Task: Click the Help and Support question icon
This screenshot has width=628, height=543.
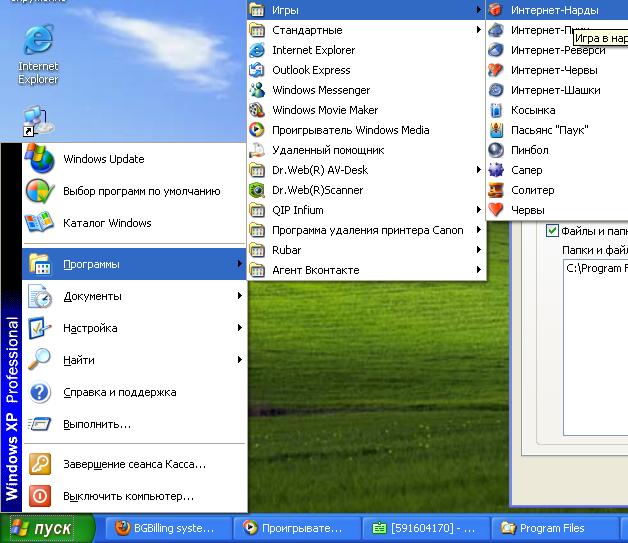Action: click(x=40, y=392)
